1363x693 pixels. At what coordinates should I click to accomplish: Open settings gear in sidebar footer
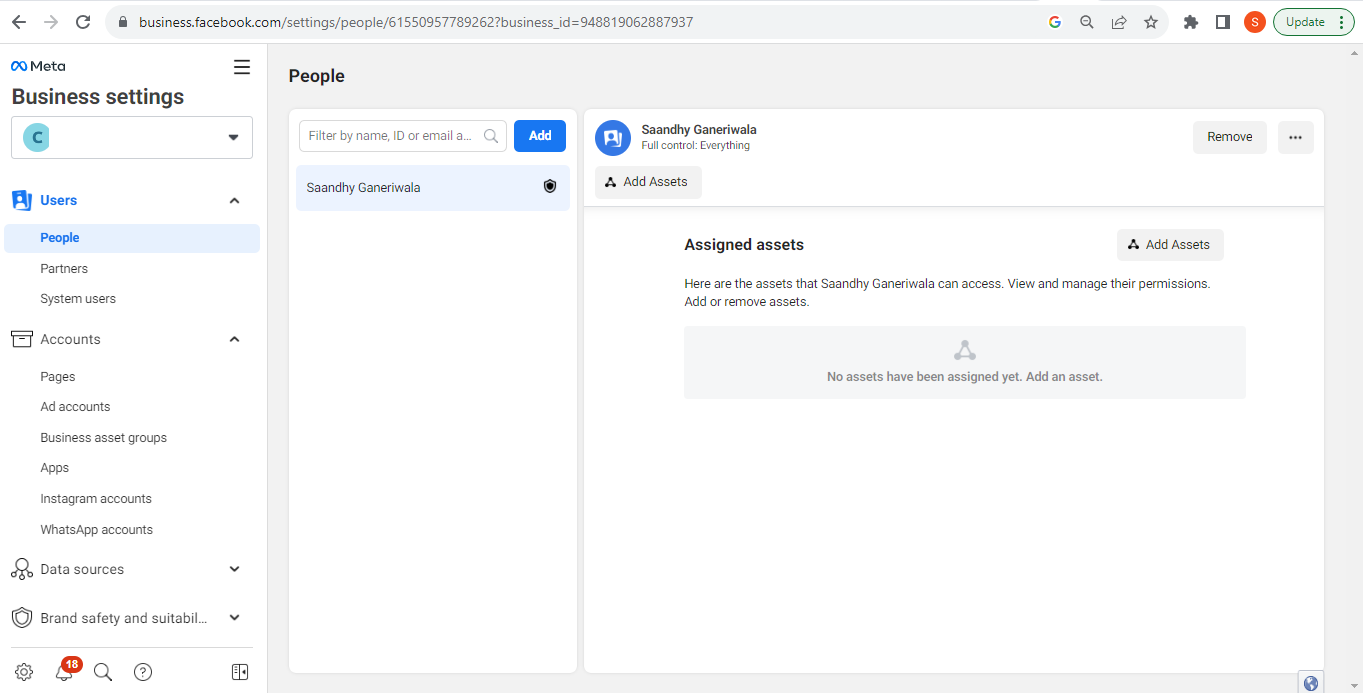[x=24, y=672]
